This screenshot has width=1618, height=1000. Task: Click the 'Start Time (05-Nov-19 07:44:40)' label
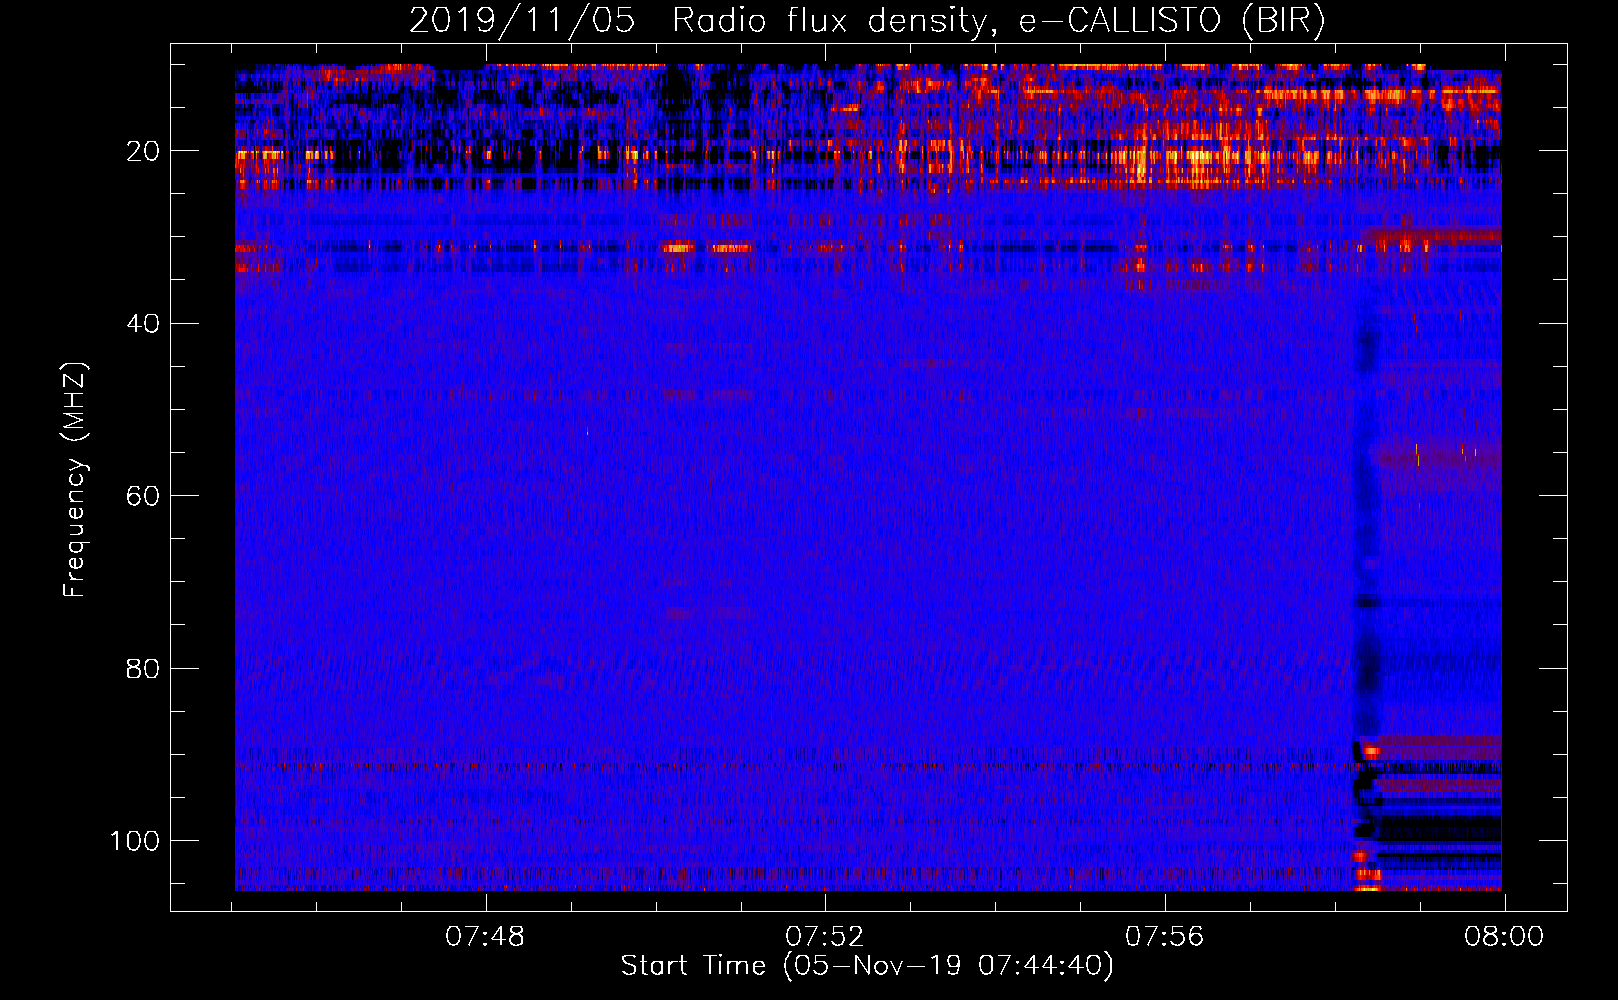867,966
